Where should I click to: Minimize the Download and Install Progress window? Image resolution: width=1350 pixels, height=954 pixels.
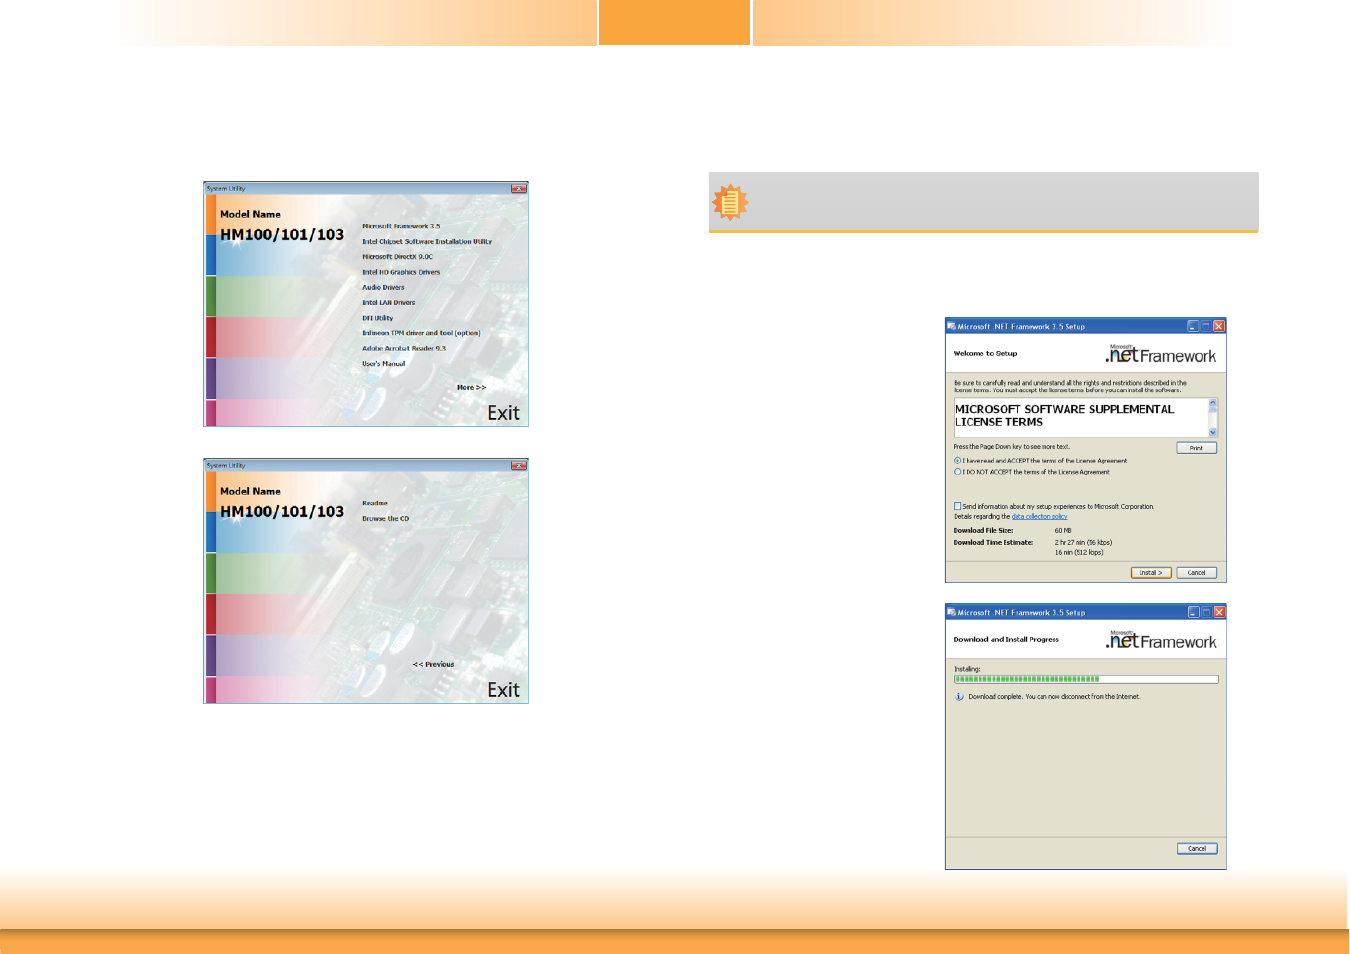coord(1193,612)
